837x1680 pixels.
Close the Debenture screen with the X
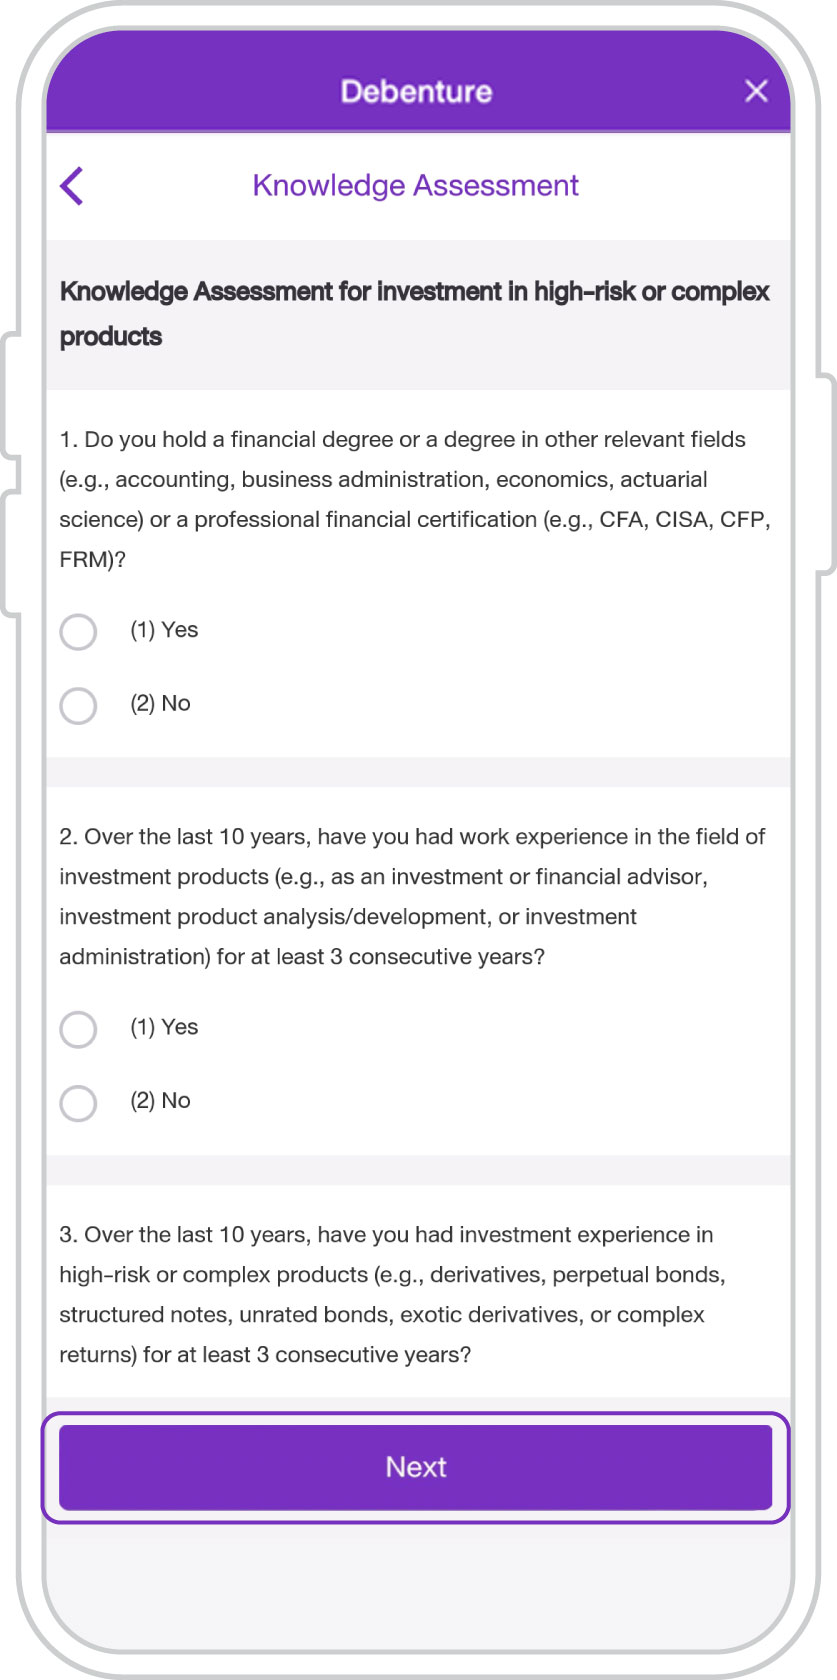pos(756,91)
